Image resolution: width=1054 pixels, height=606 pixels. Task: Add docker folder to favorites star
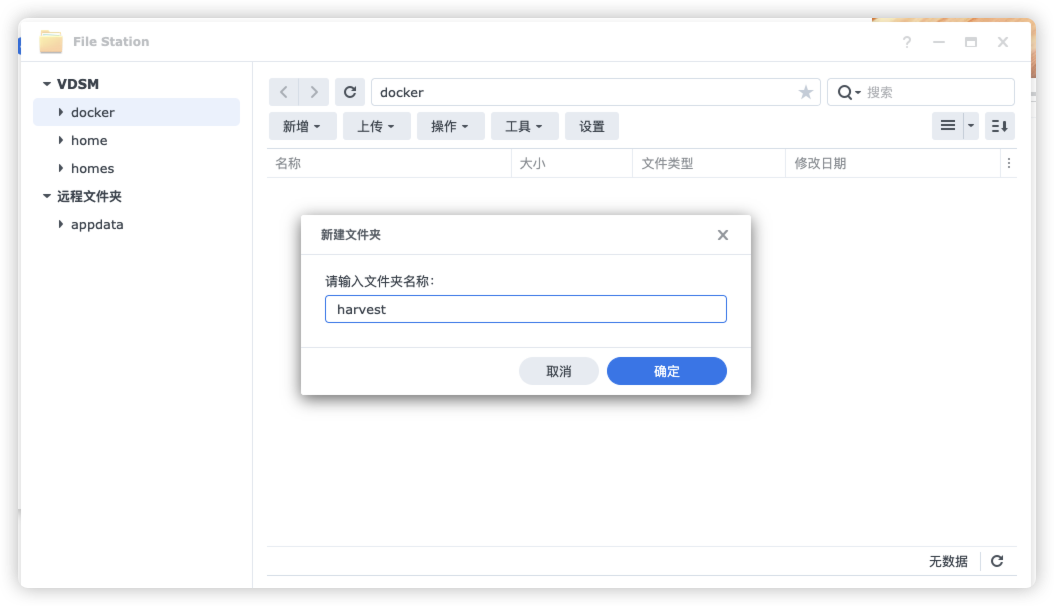click(x=805, y=92)
